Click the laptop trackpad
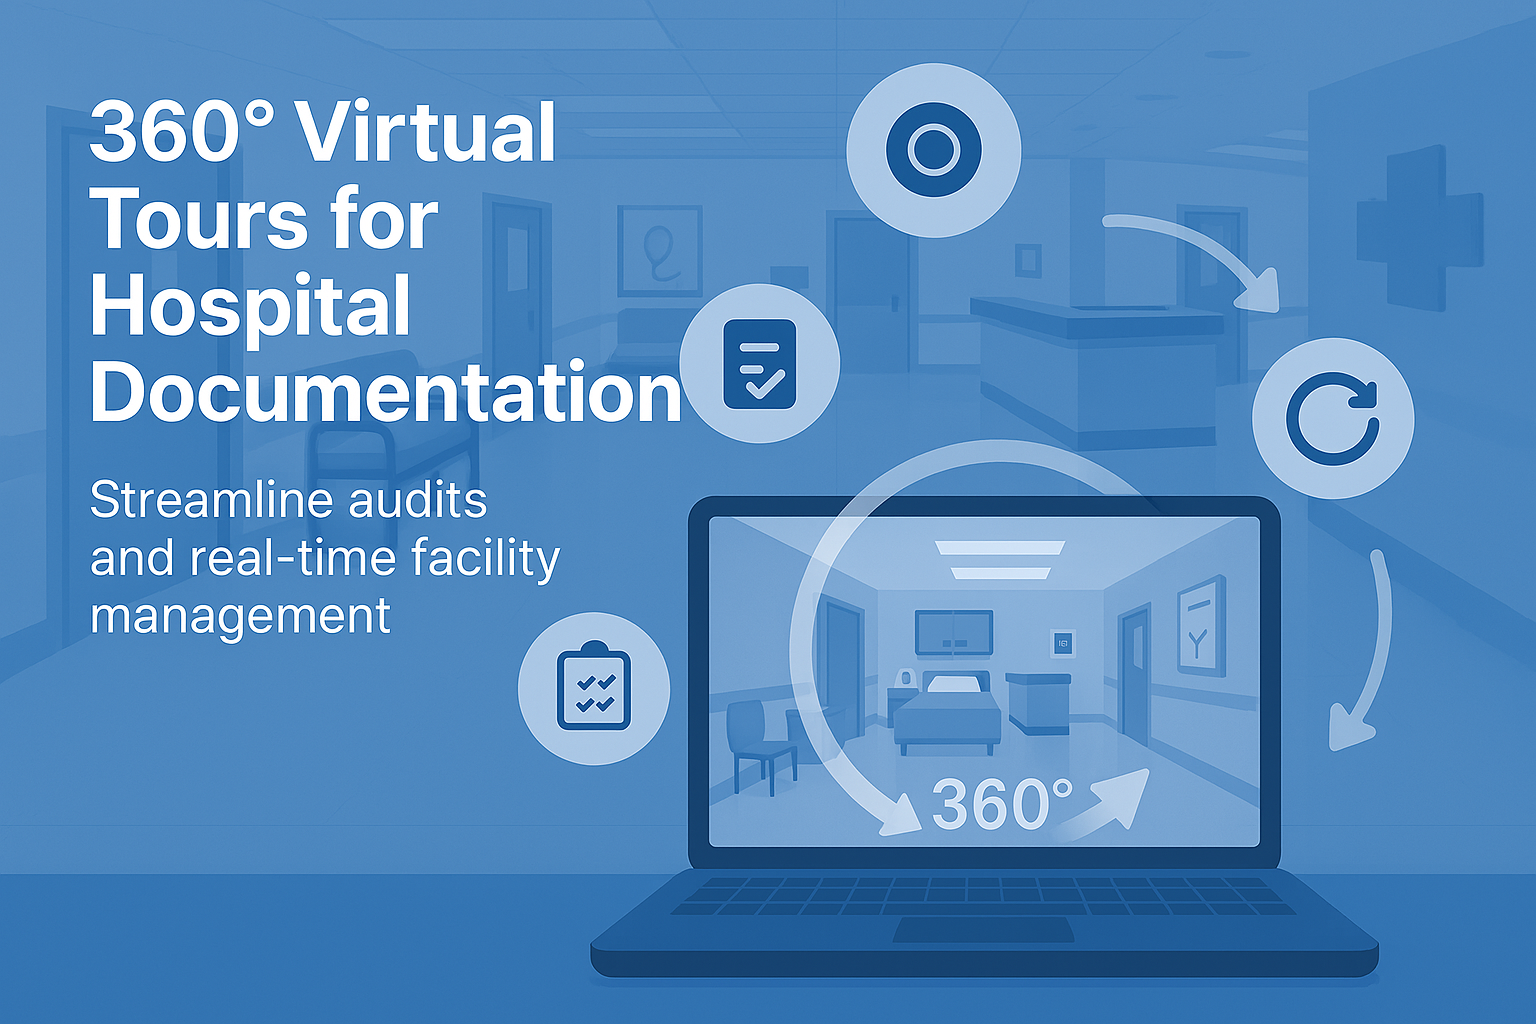Screen dimensions: 1536x1024 click(983, 929)
